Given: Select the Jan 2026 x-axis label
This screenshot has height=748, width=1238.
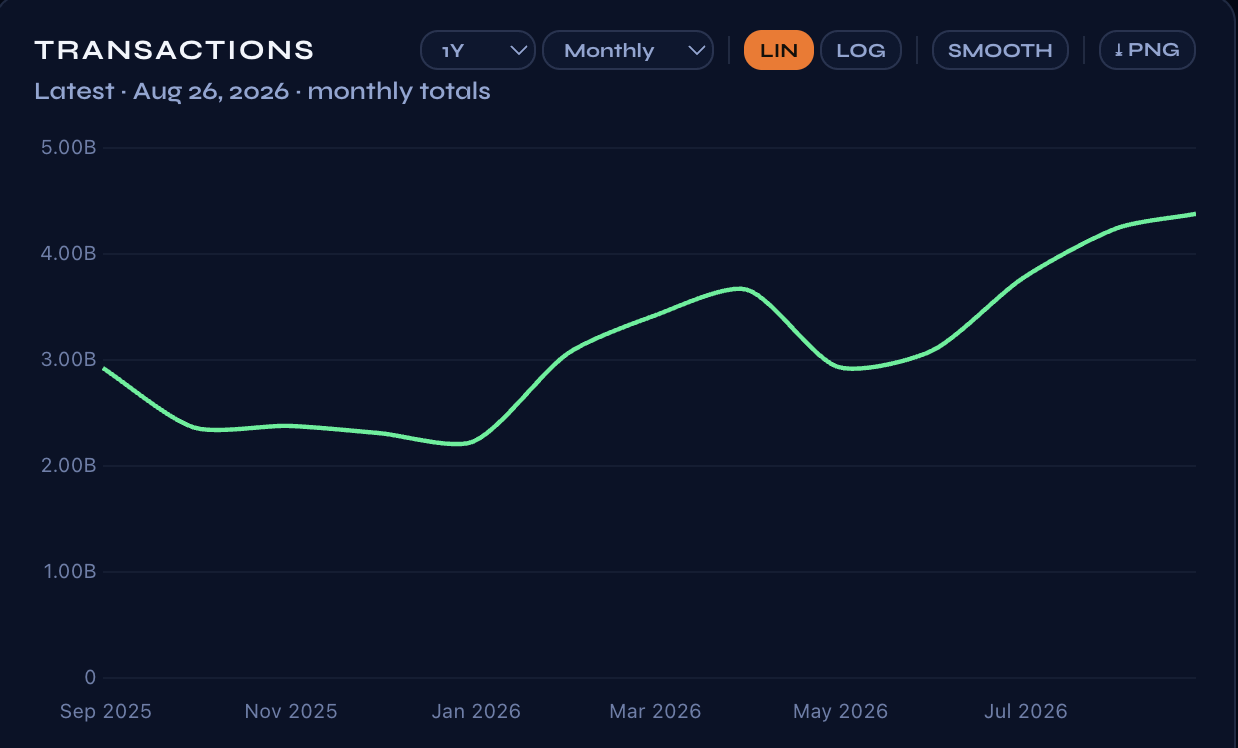Looking at the screenshot, I should tap(476, 711).
